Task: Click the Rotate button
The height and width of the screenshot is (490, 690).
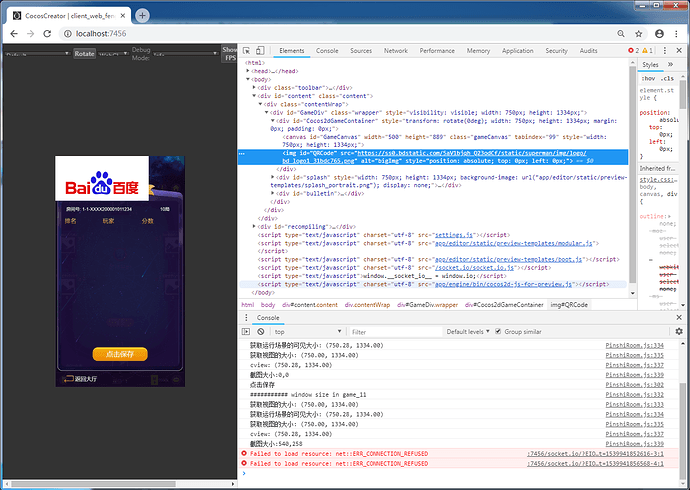Action: point(84,54)
